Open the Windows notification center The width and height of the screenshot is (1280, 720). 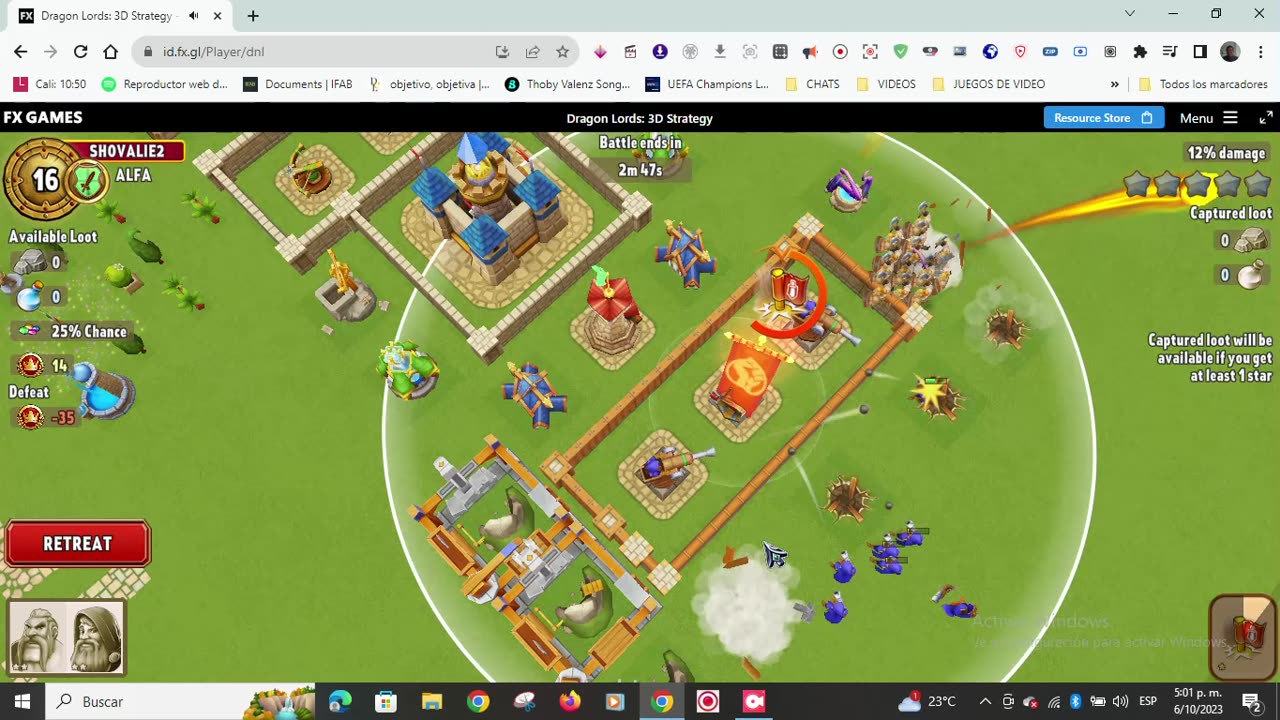click(x=1251, y=702)
